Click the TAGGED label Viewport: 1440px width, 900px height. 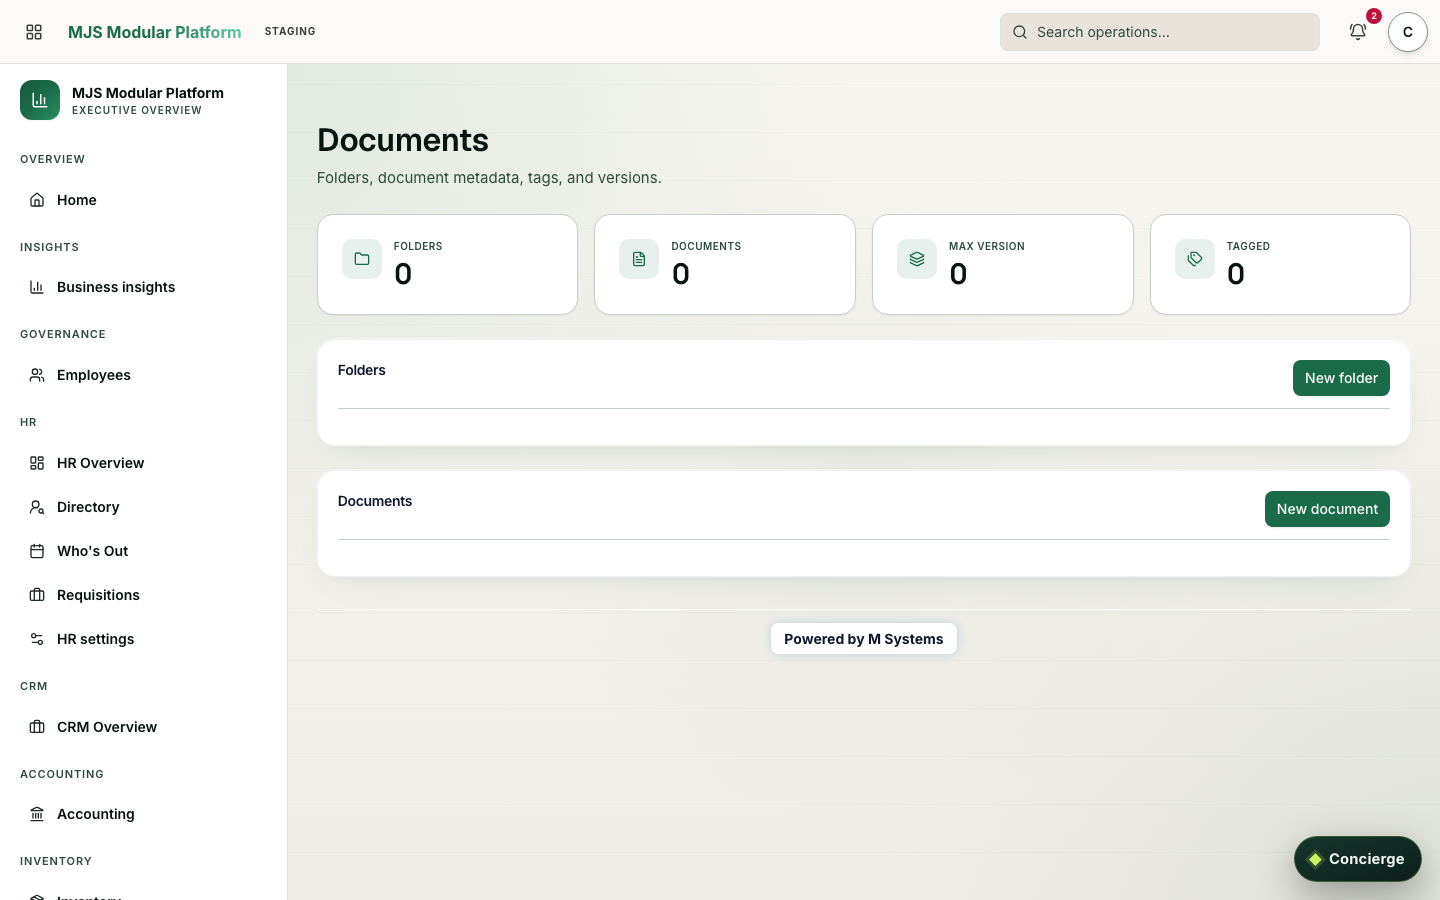(1248, 246)
